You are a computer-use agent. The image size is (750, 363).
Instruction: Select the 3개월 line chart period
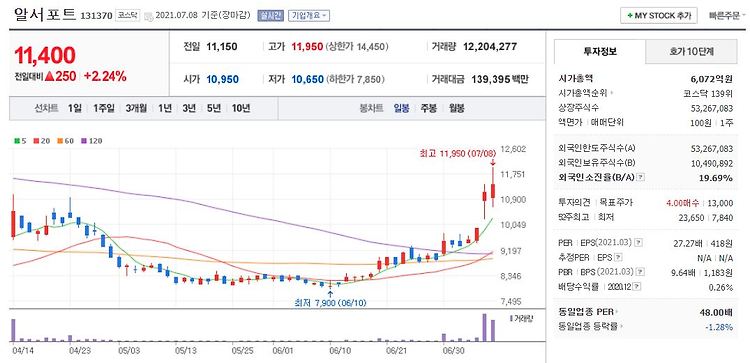pyautogui.click(x=136, y=108)
